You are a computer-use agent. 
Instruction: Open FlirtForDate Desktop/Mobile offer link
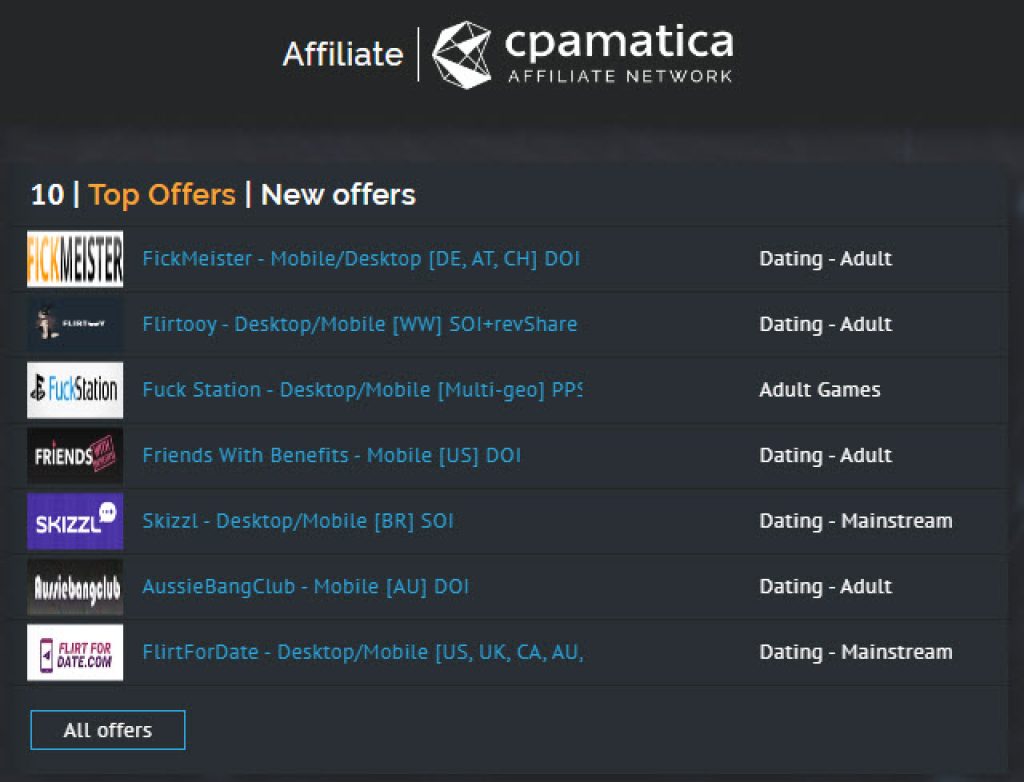tap(363, 652)
